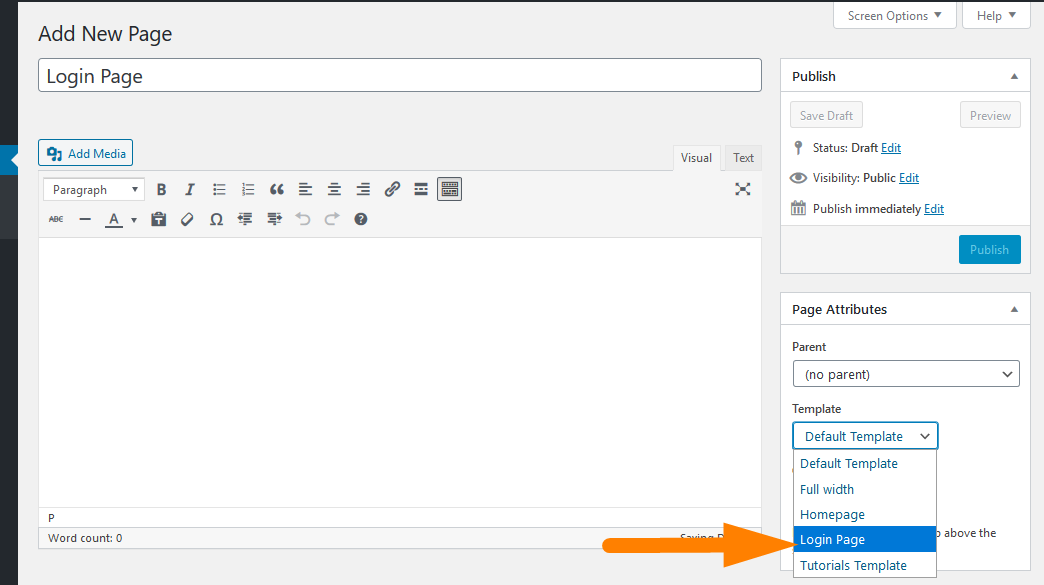Edit the publish time

coord(933,209)
